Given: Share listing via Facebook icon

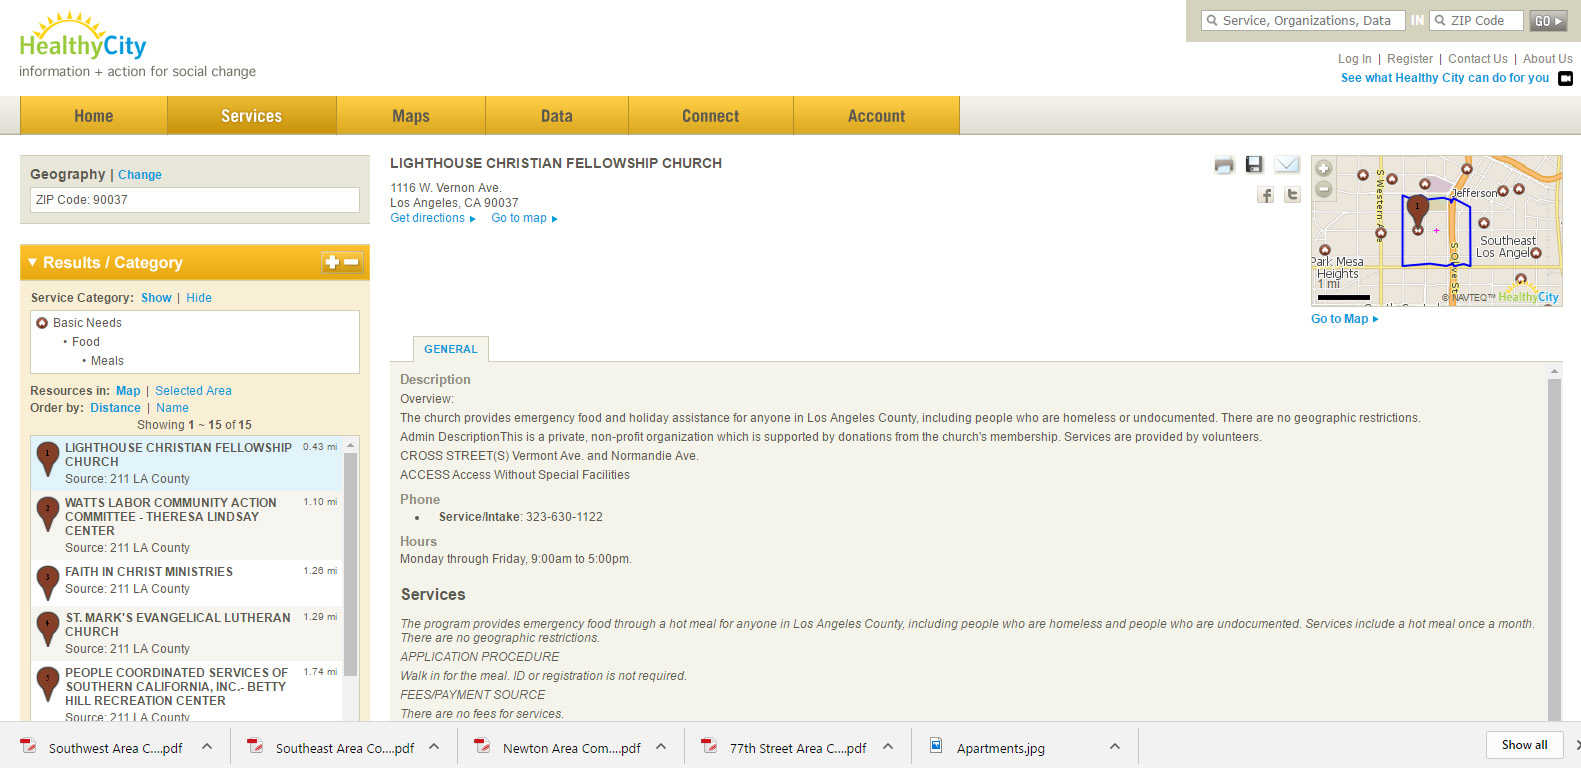Looking at the screenshot, I should (1265, 195).
